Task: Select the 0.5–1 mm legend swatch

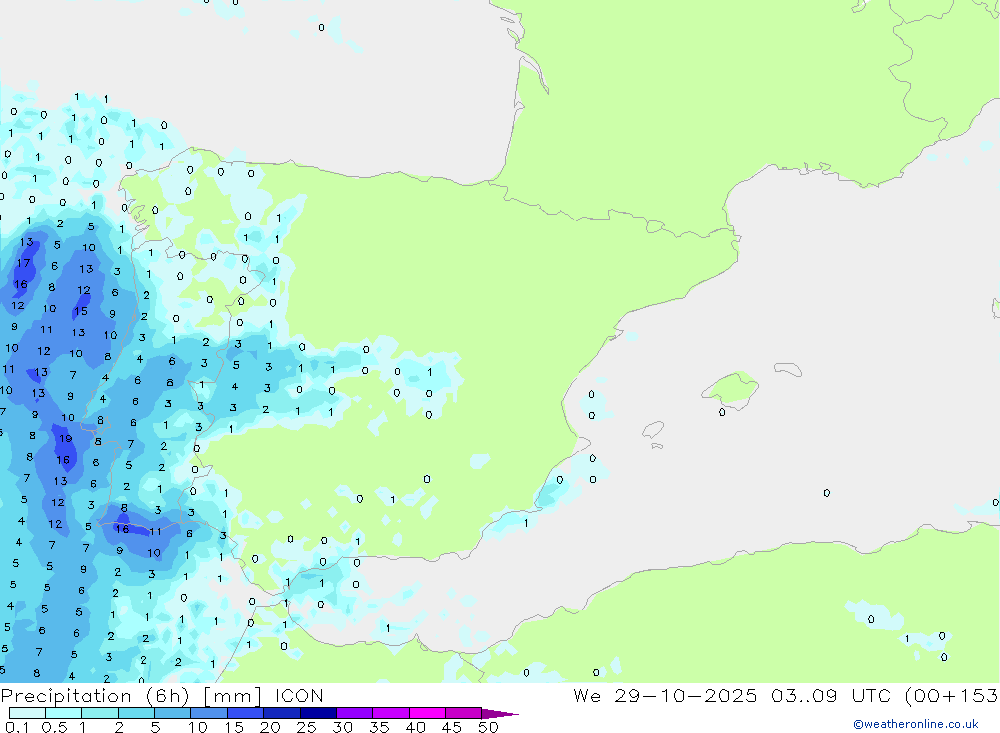Action: (x=64, y=713)
